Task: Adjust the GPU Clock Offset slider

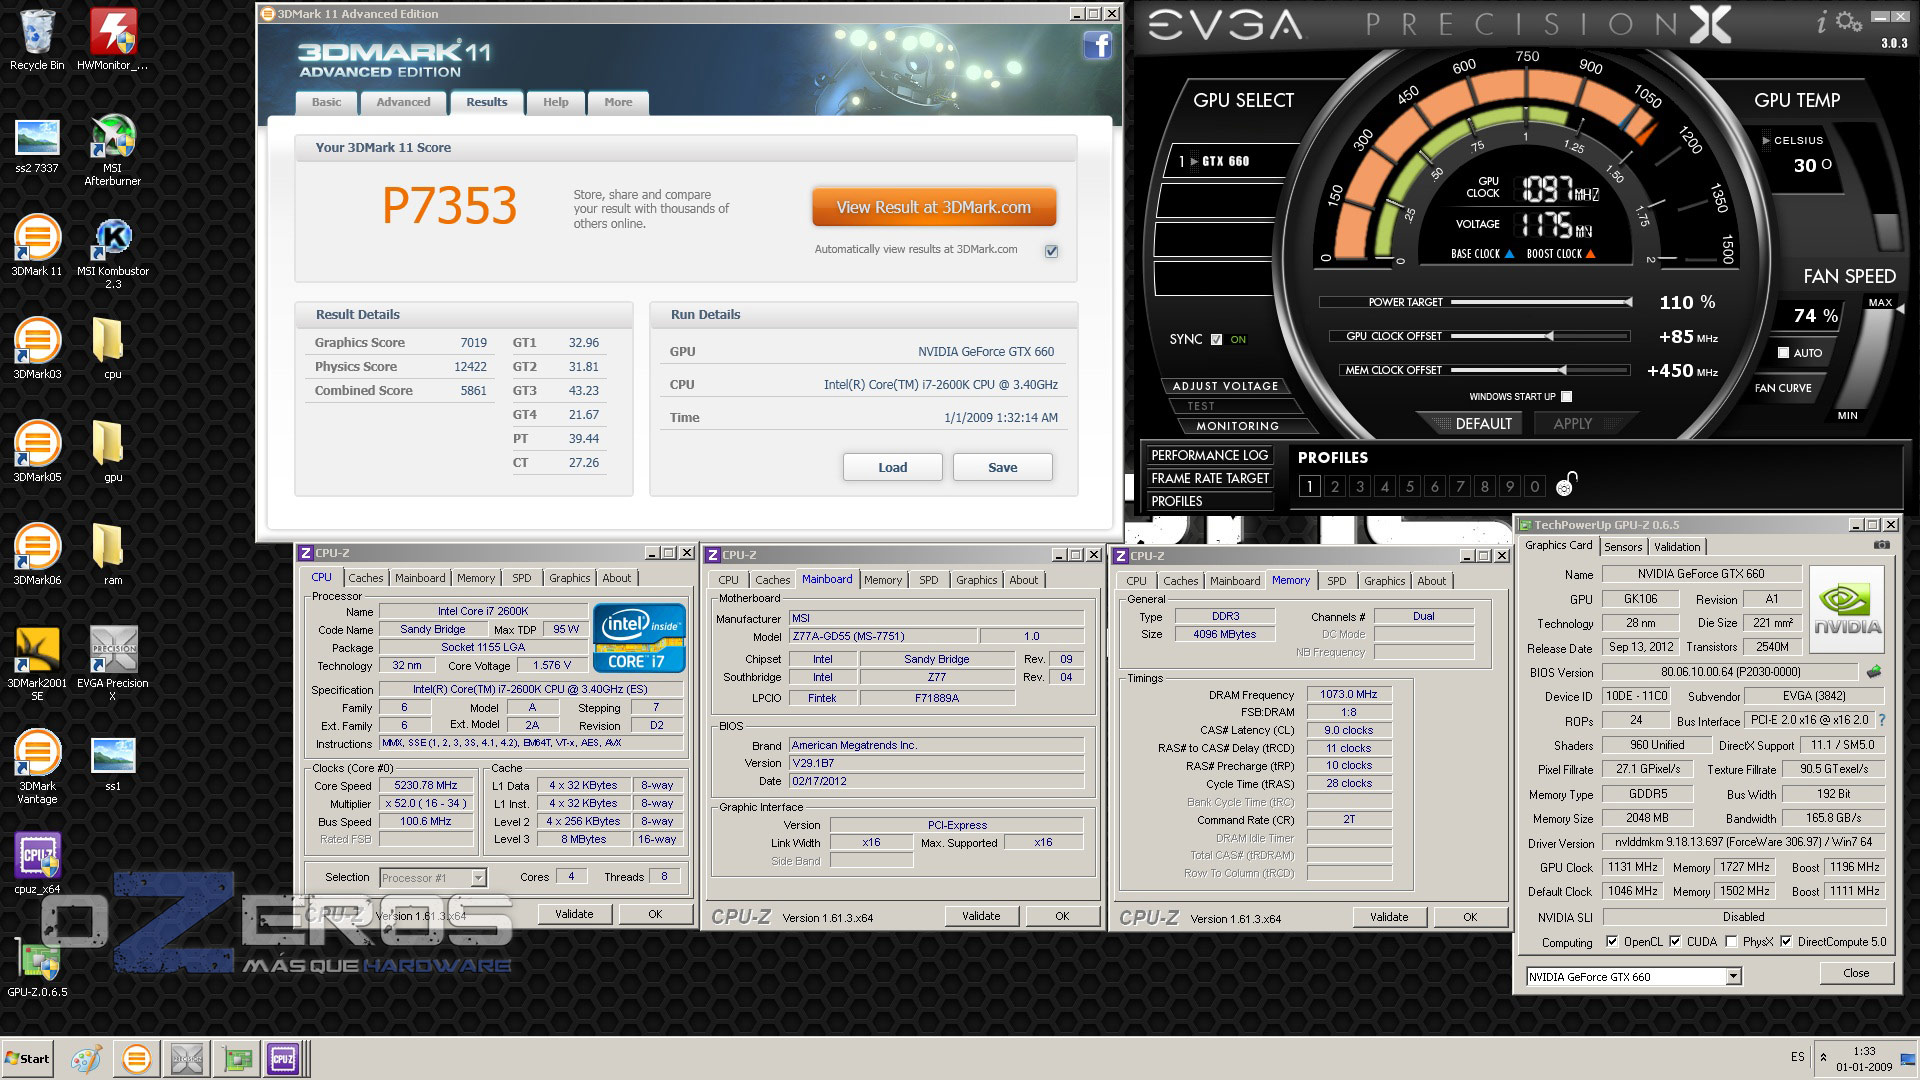Action: tap(1549, 336)
